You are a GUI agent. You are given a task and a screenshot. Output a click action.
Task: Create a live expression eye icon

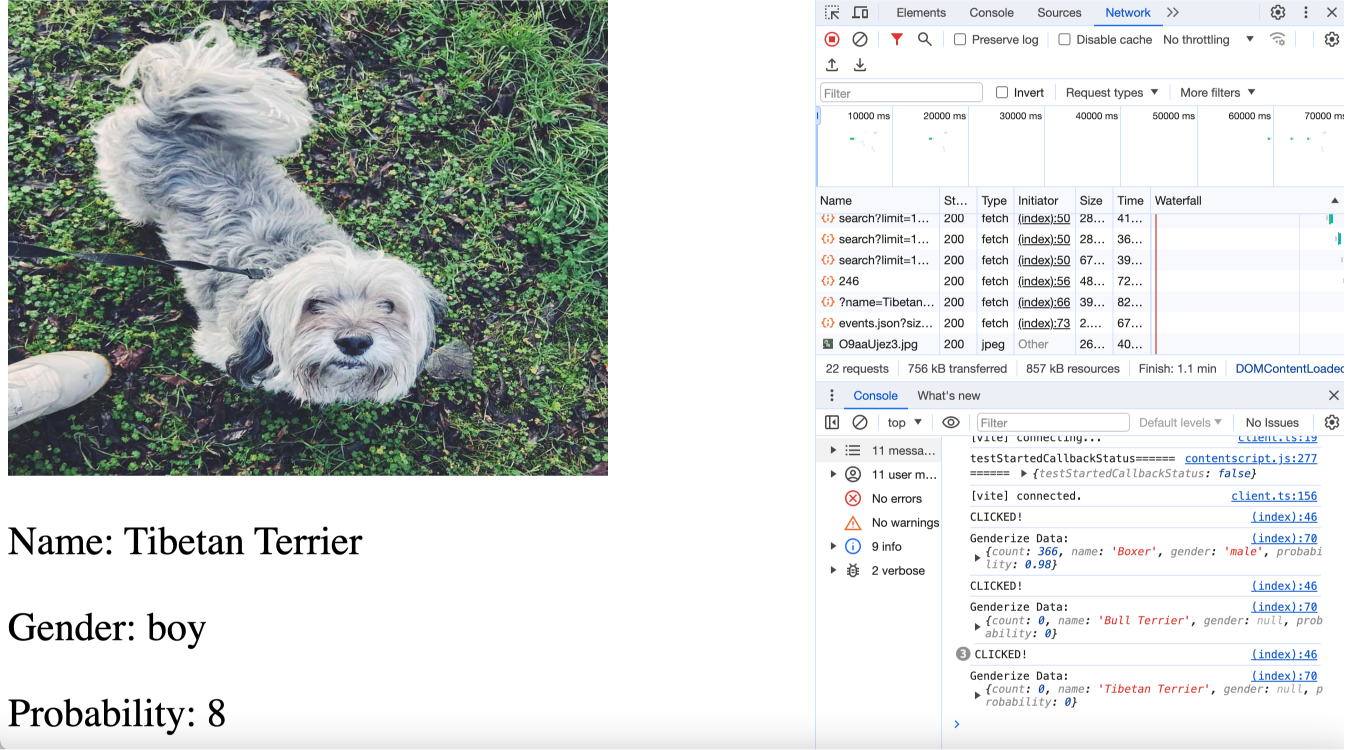coord(951,423)
